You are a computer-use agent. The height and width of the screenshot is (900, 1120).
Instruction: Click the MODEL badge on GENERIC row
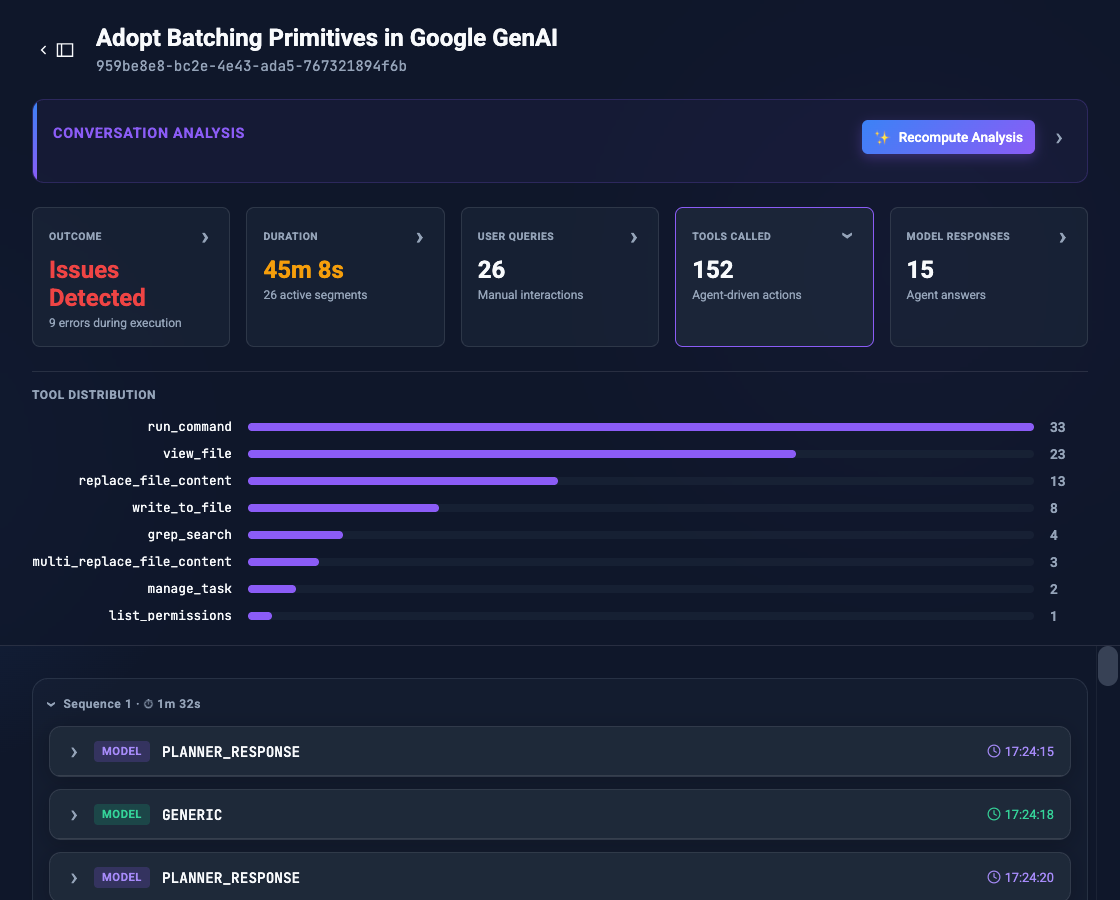point(121,814)
